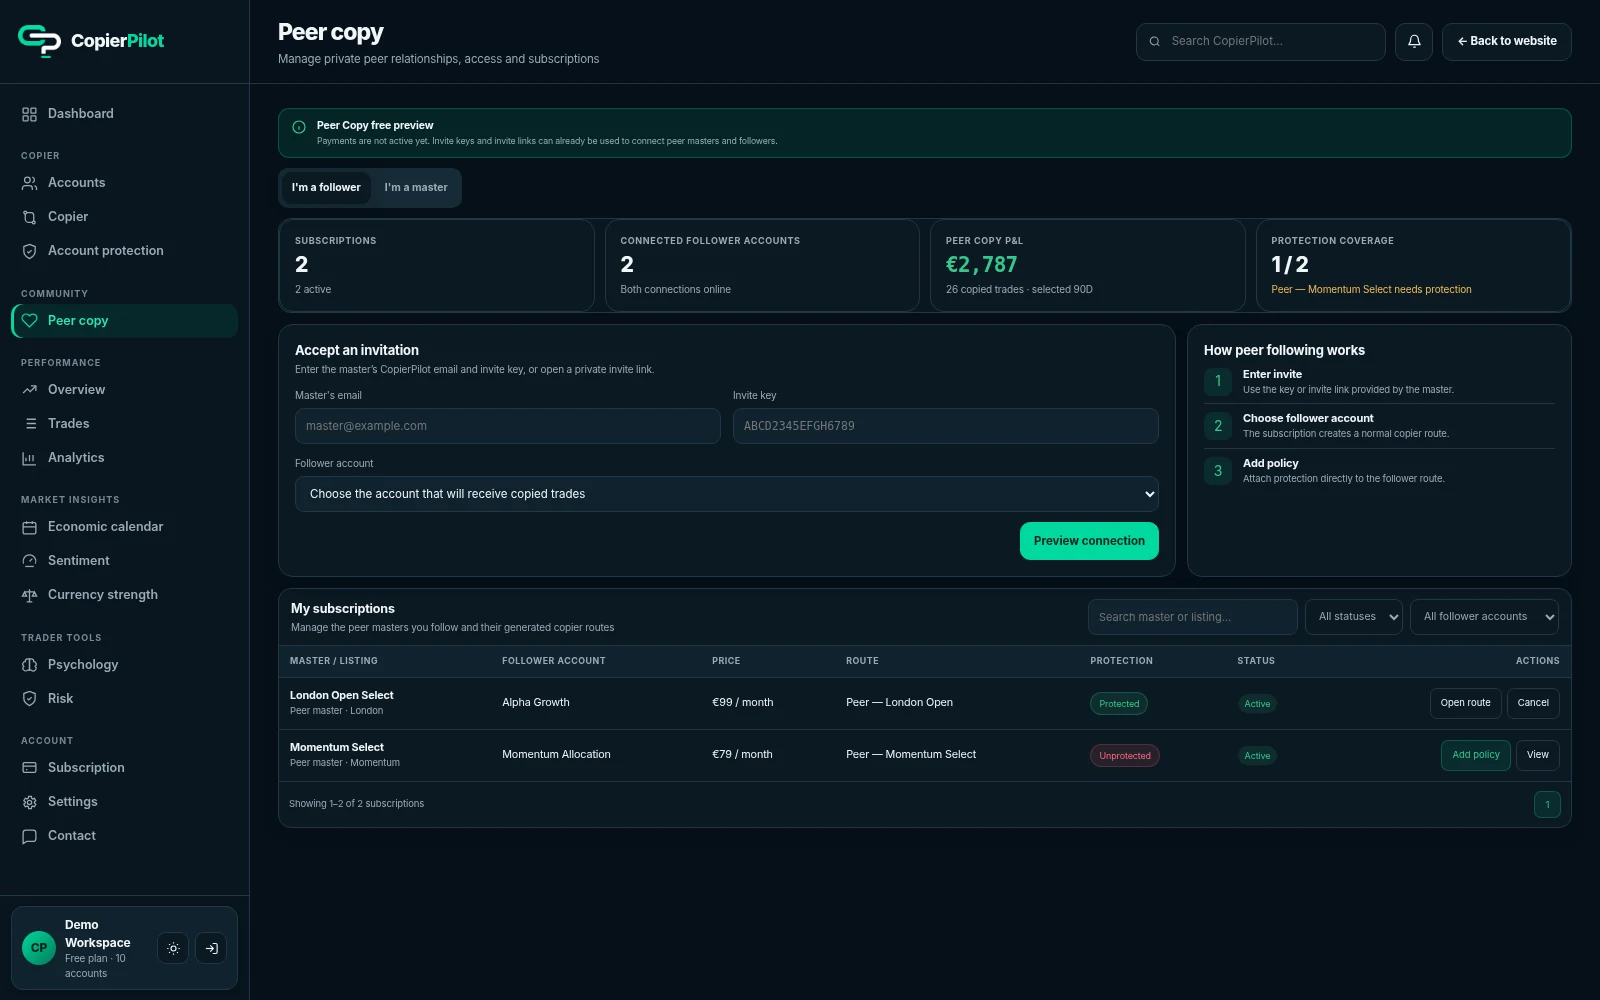Click the Peer copy heart icon
Screen dimensions: 1600x1000
click(29, 321)
